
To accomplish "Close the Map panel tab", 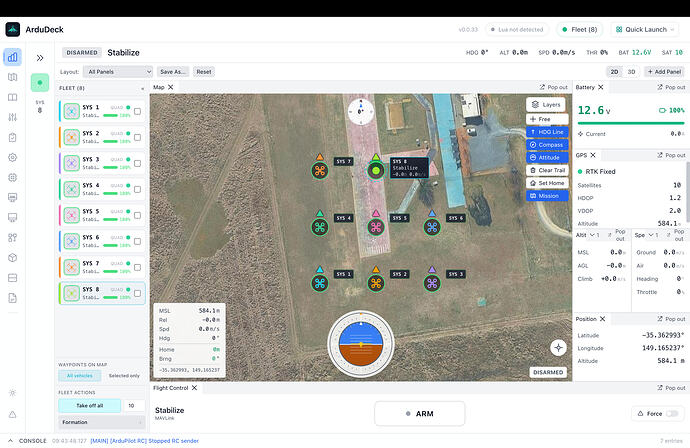I will 171,87.
